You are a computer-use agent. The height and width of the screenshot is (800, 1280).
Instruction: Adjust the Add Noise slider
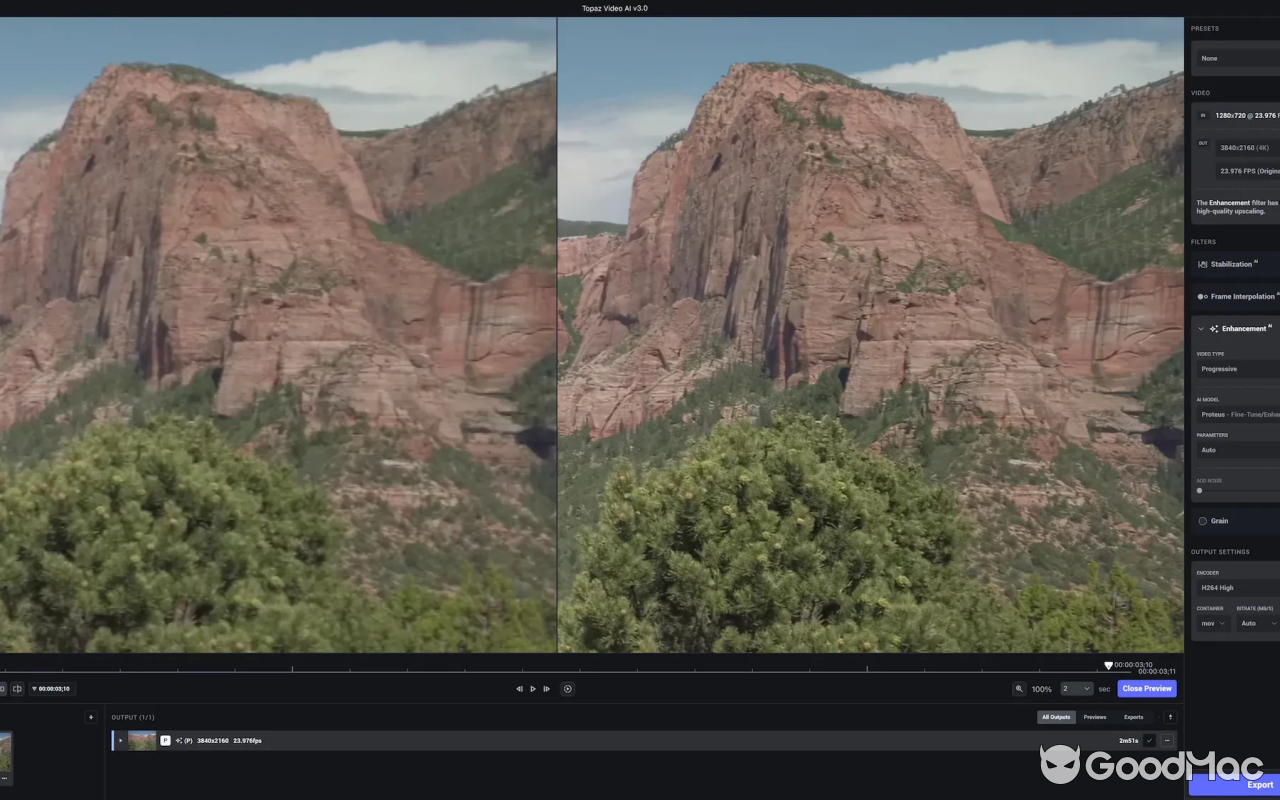click(1200, 491)
